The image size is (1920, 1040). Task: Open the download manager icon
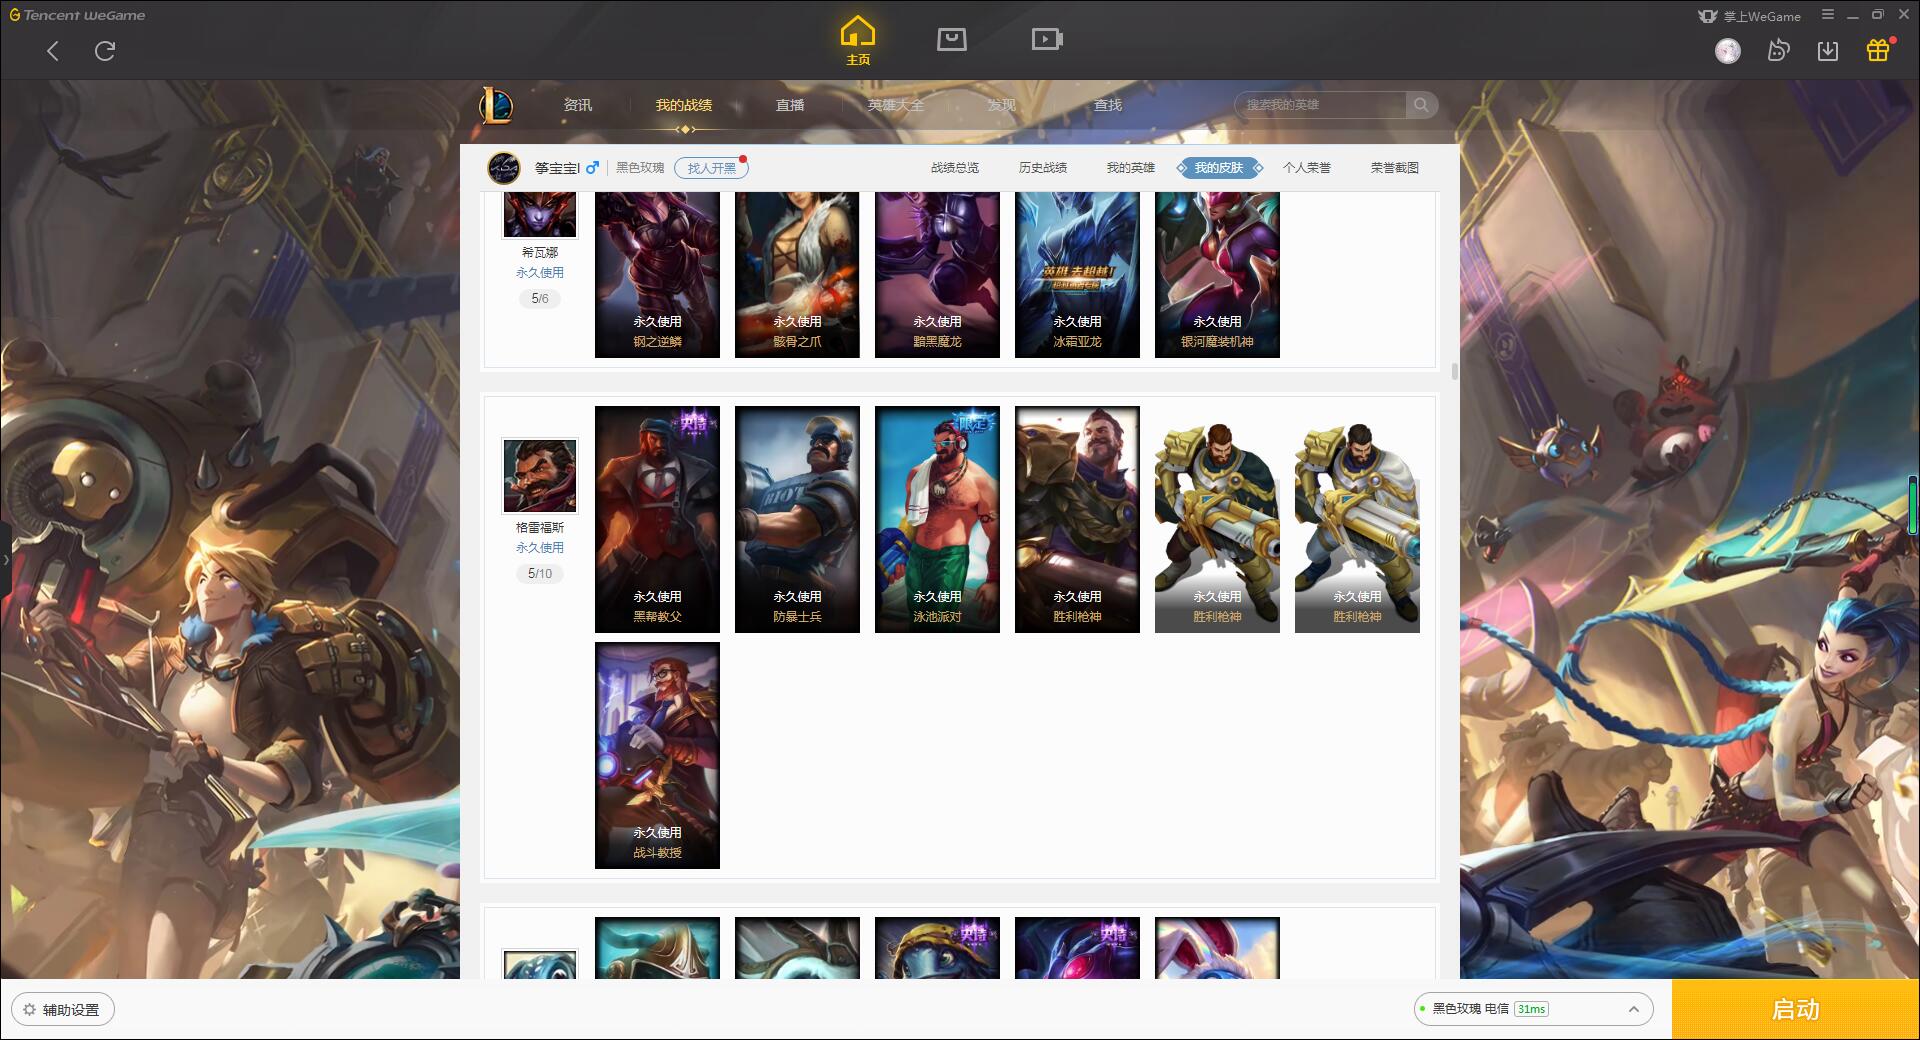pos(1828,51)
